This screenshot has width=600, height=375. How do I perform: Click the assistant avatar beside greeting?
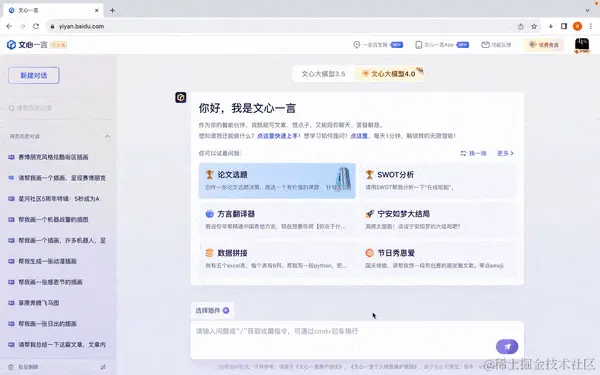click(x=181, y=98)
